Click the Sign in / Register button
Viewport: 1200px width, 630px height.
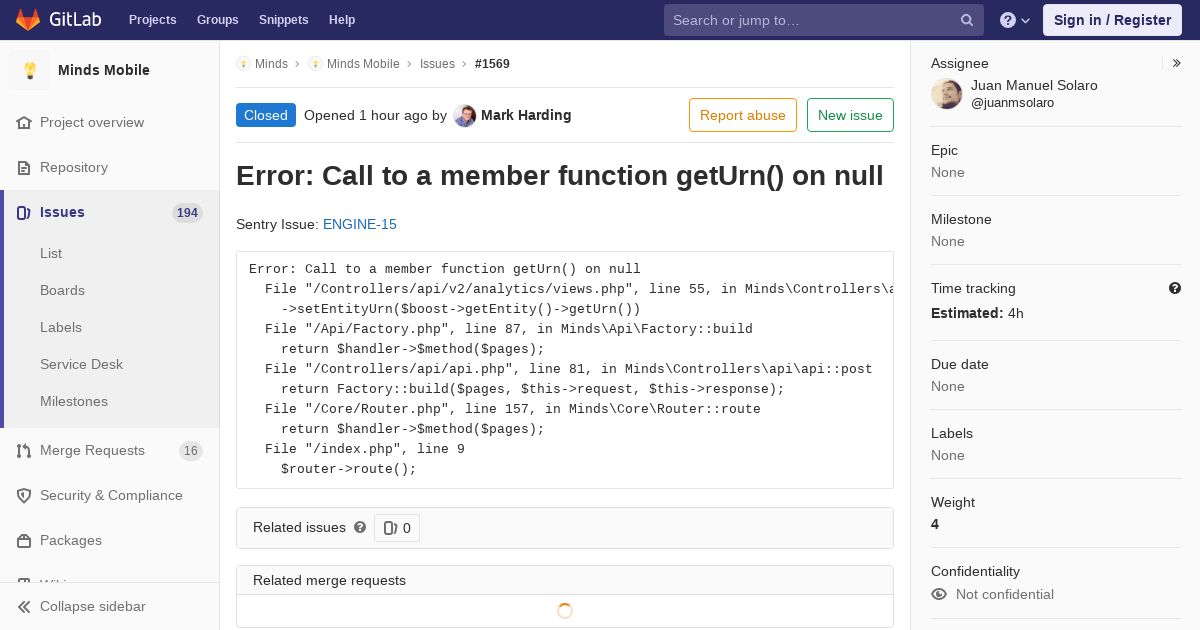point(1112,20)
